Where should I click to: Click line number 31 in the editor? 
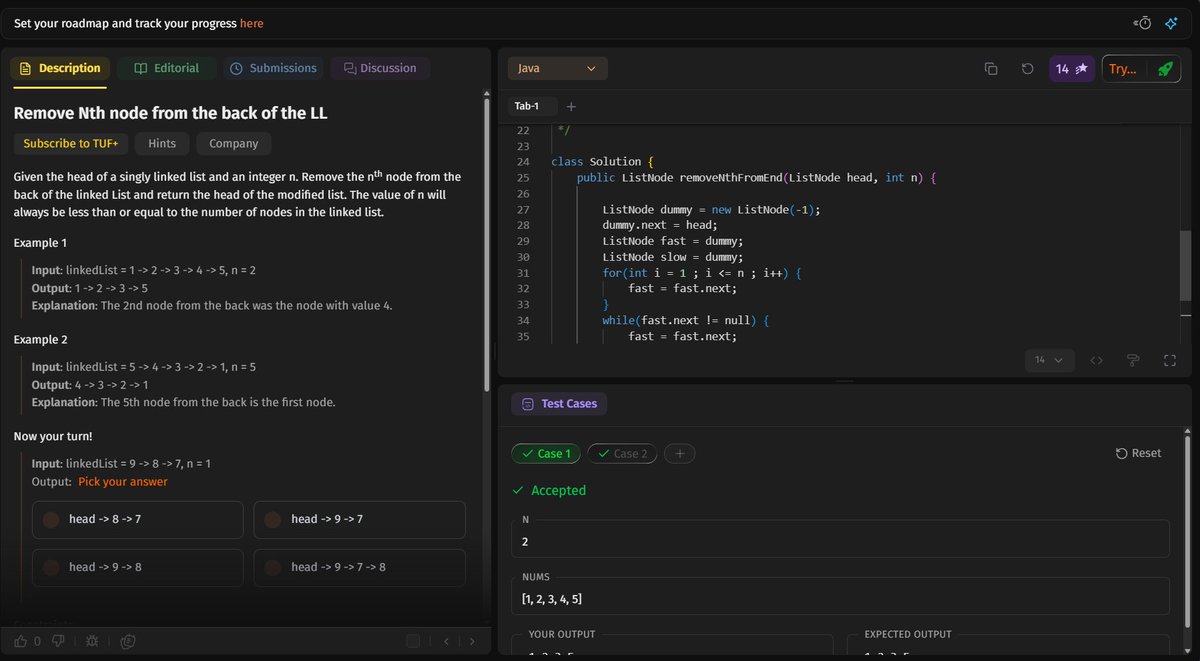(523, 274)
